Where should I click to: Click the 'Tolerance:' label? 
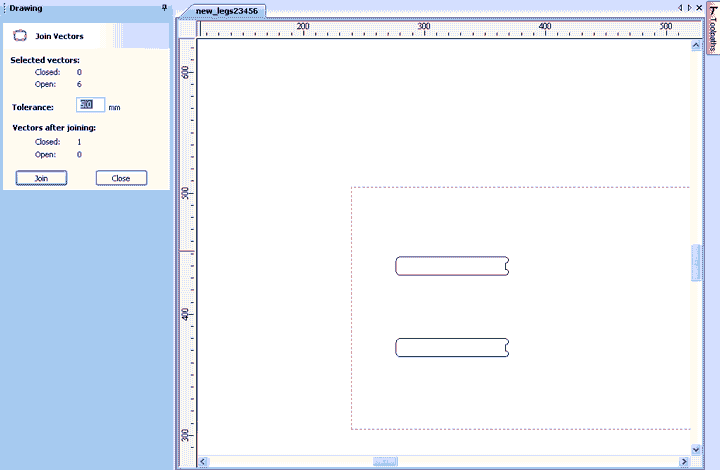33,107
